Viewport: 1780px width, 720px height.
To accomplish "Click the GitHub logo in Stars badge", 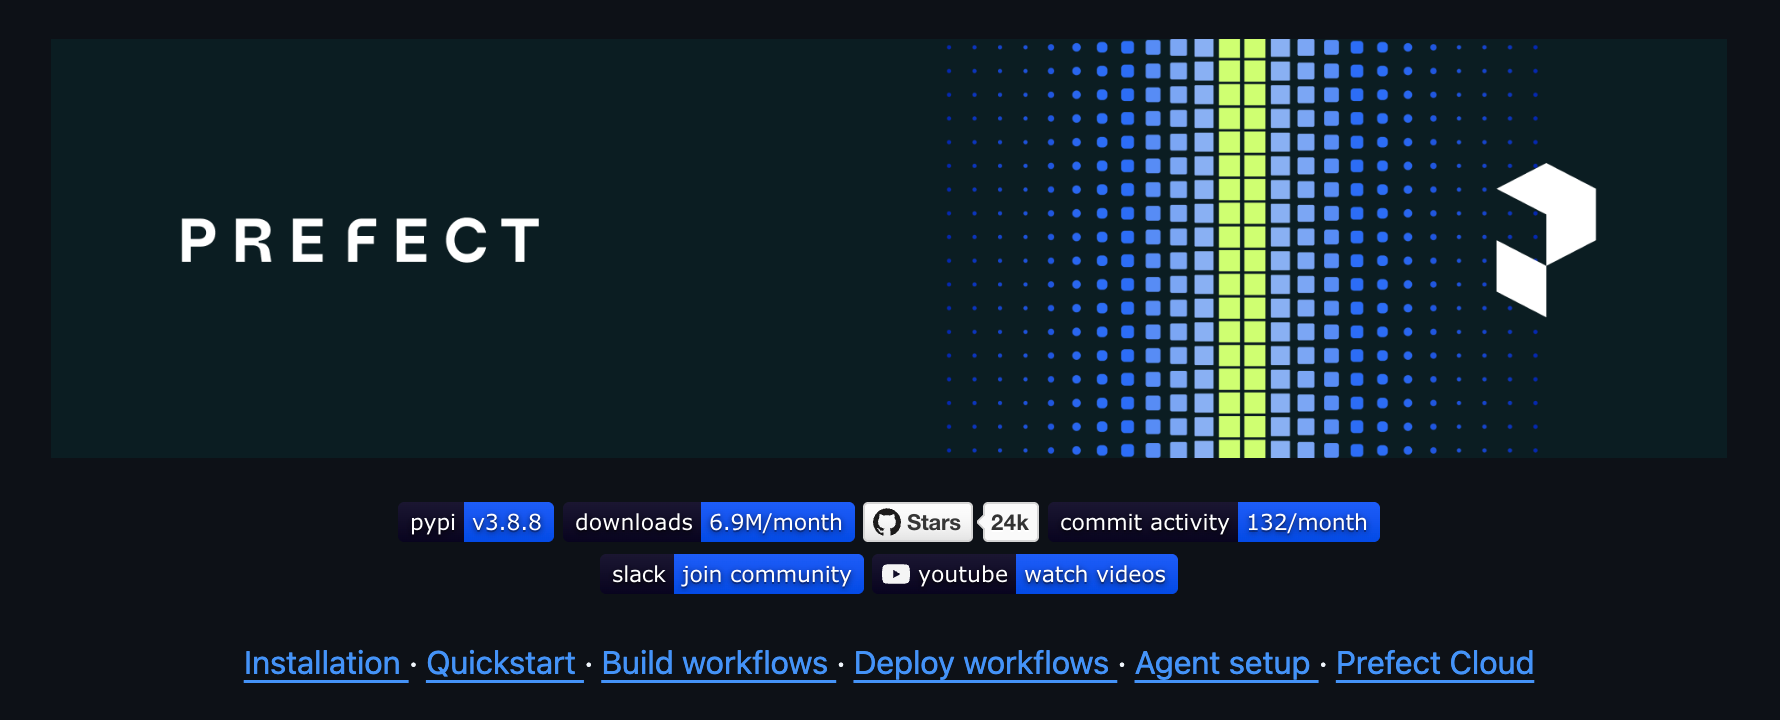I will pyautogui.click(x=887, y=522).
